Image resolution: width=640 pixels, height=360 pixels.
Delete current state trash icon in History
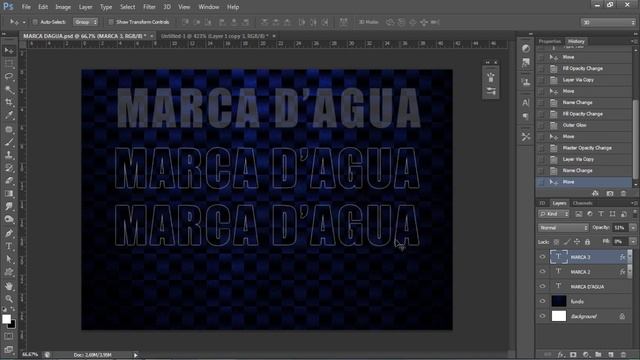pyautogui.click(x=623, y=193)
